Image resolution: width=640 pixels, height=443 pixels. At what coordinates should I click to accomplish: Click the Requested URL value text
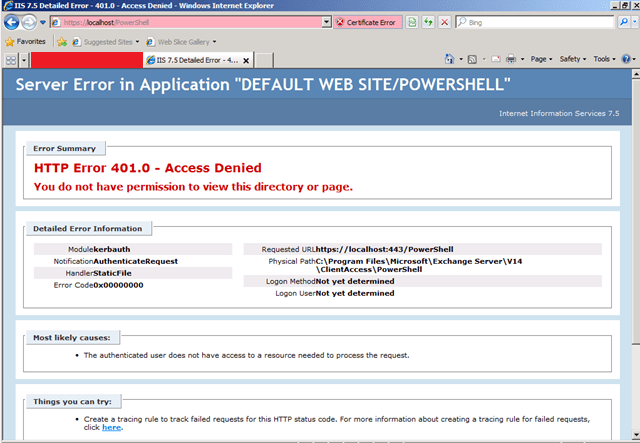click(x=384, y=249)
